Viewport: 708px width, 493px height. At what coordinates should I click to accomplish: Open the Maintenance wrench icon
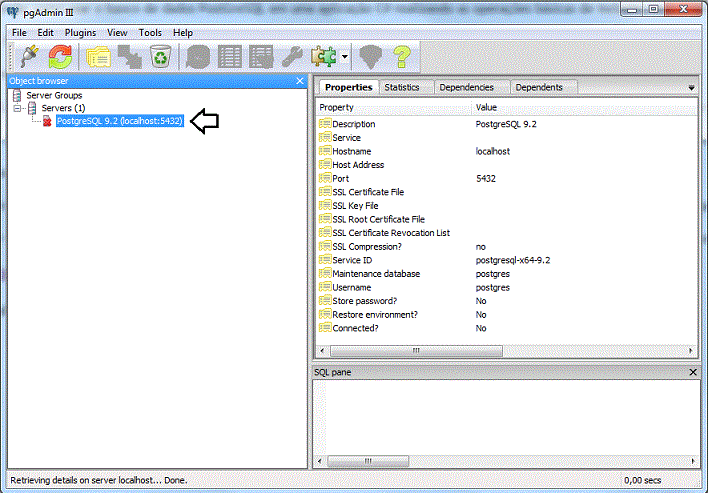coord(292,57)
